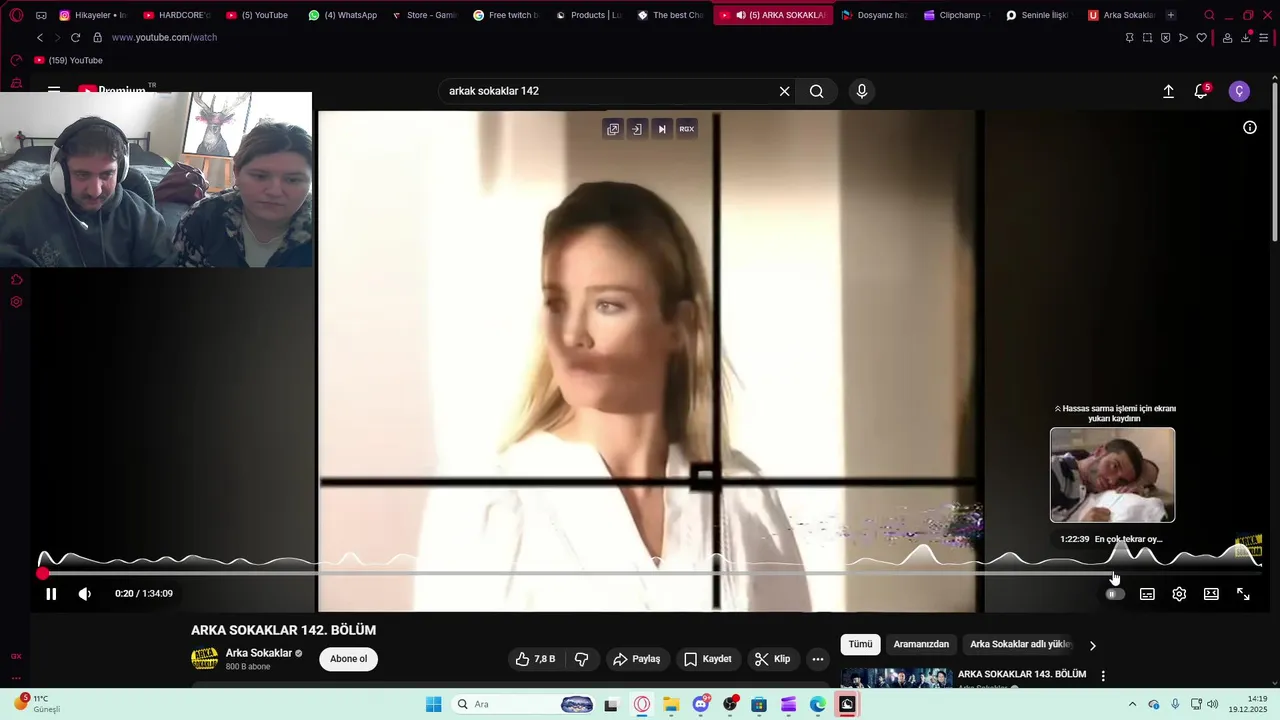This screenshot has height=720, width=1280.
Task: Click the taskbar search box Ara
Action: tap(525, 704)
